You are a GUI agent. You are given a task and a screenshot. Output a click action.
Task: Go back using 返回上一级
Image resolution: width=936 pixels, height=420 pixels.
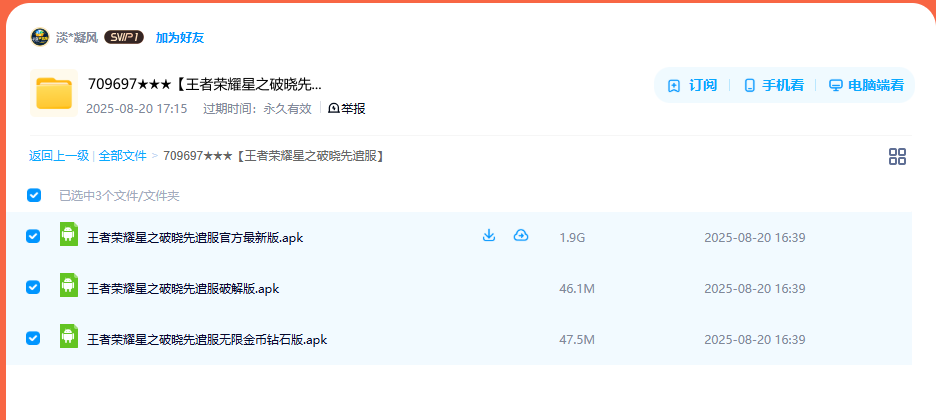(x=58, y=156)
